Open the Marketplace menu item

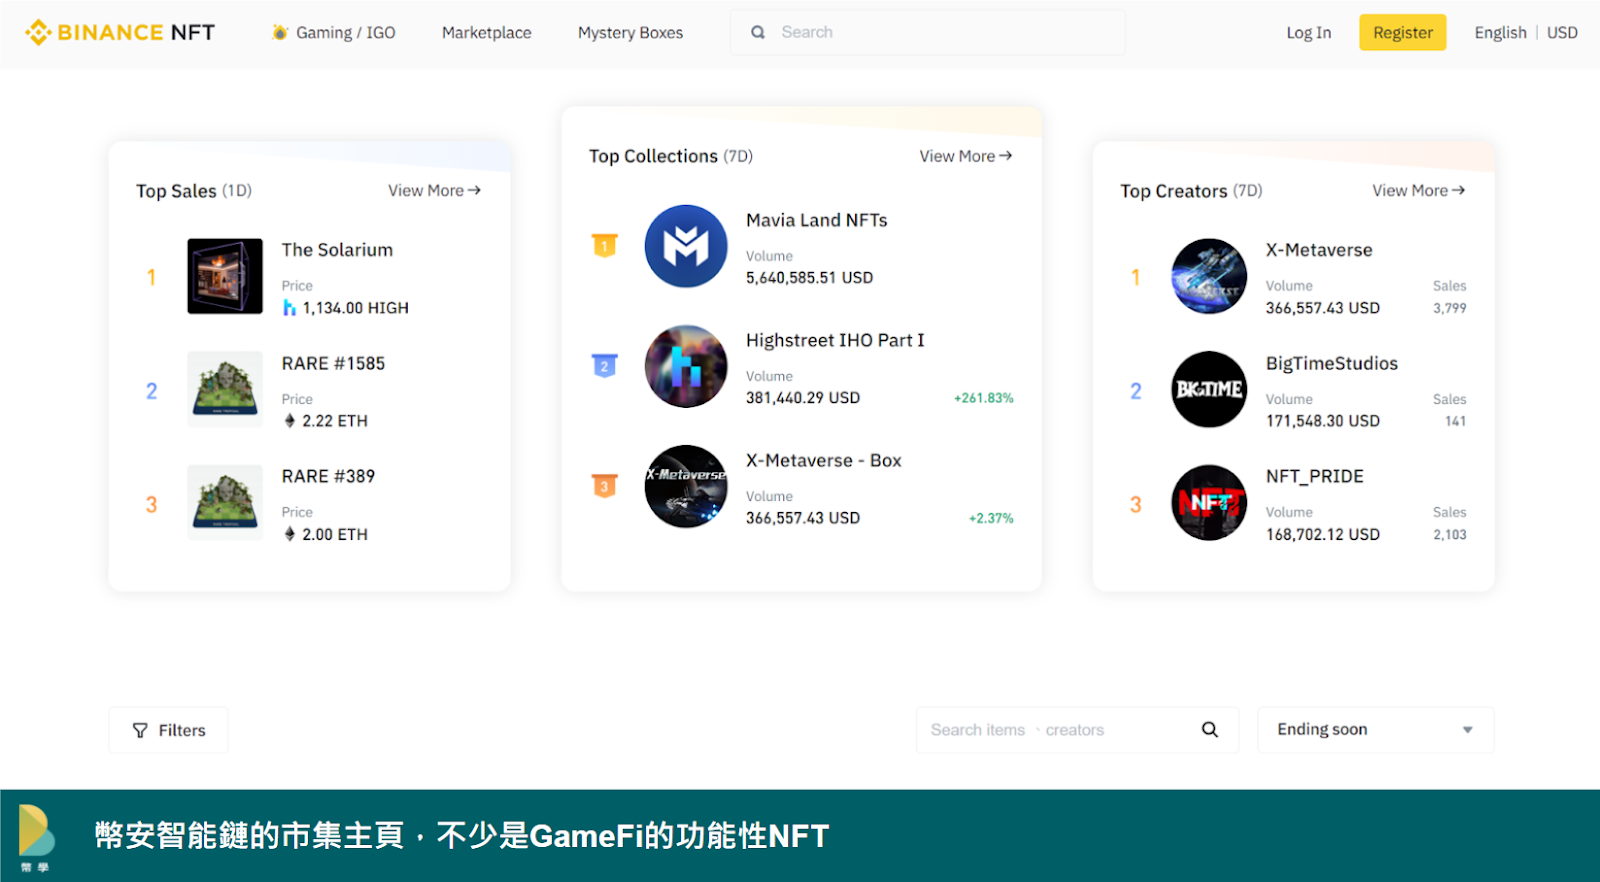pyautogui.click(x=487, y=33)
